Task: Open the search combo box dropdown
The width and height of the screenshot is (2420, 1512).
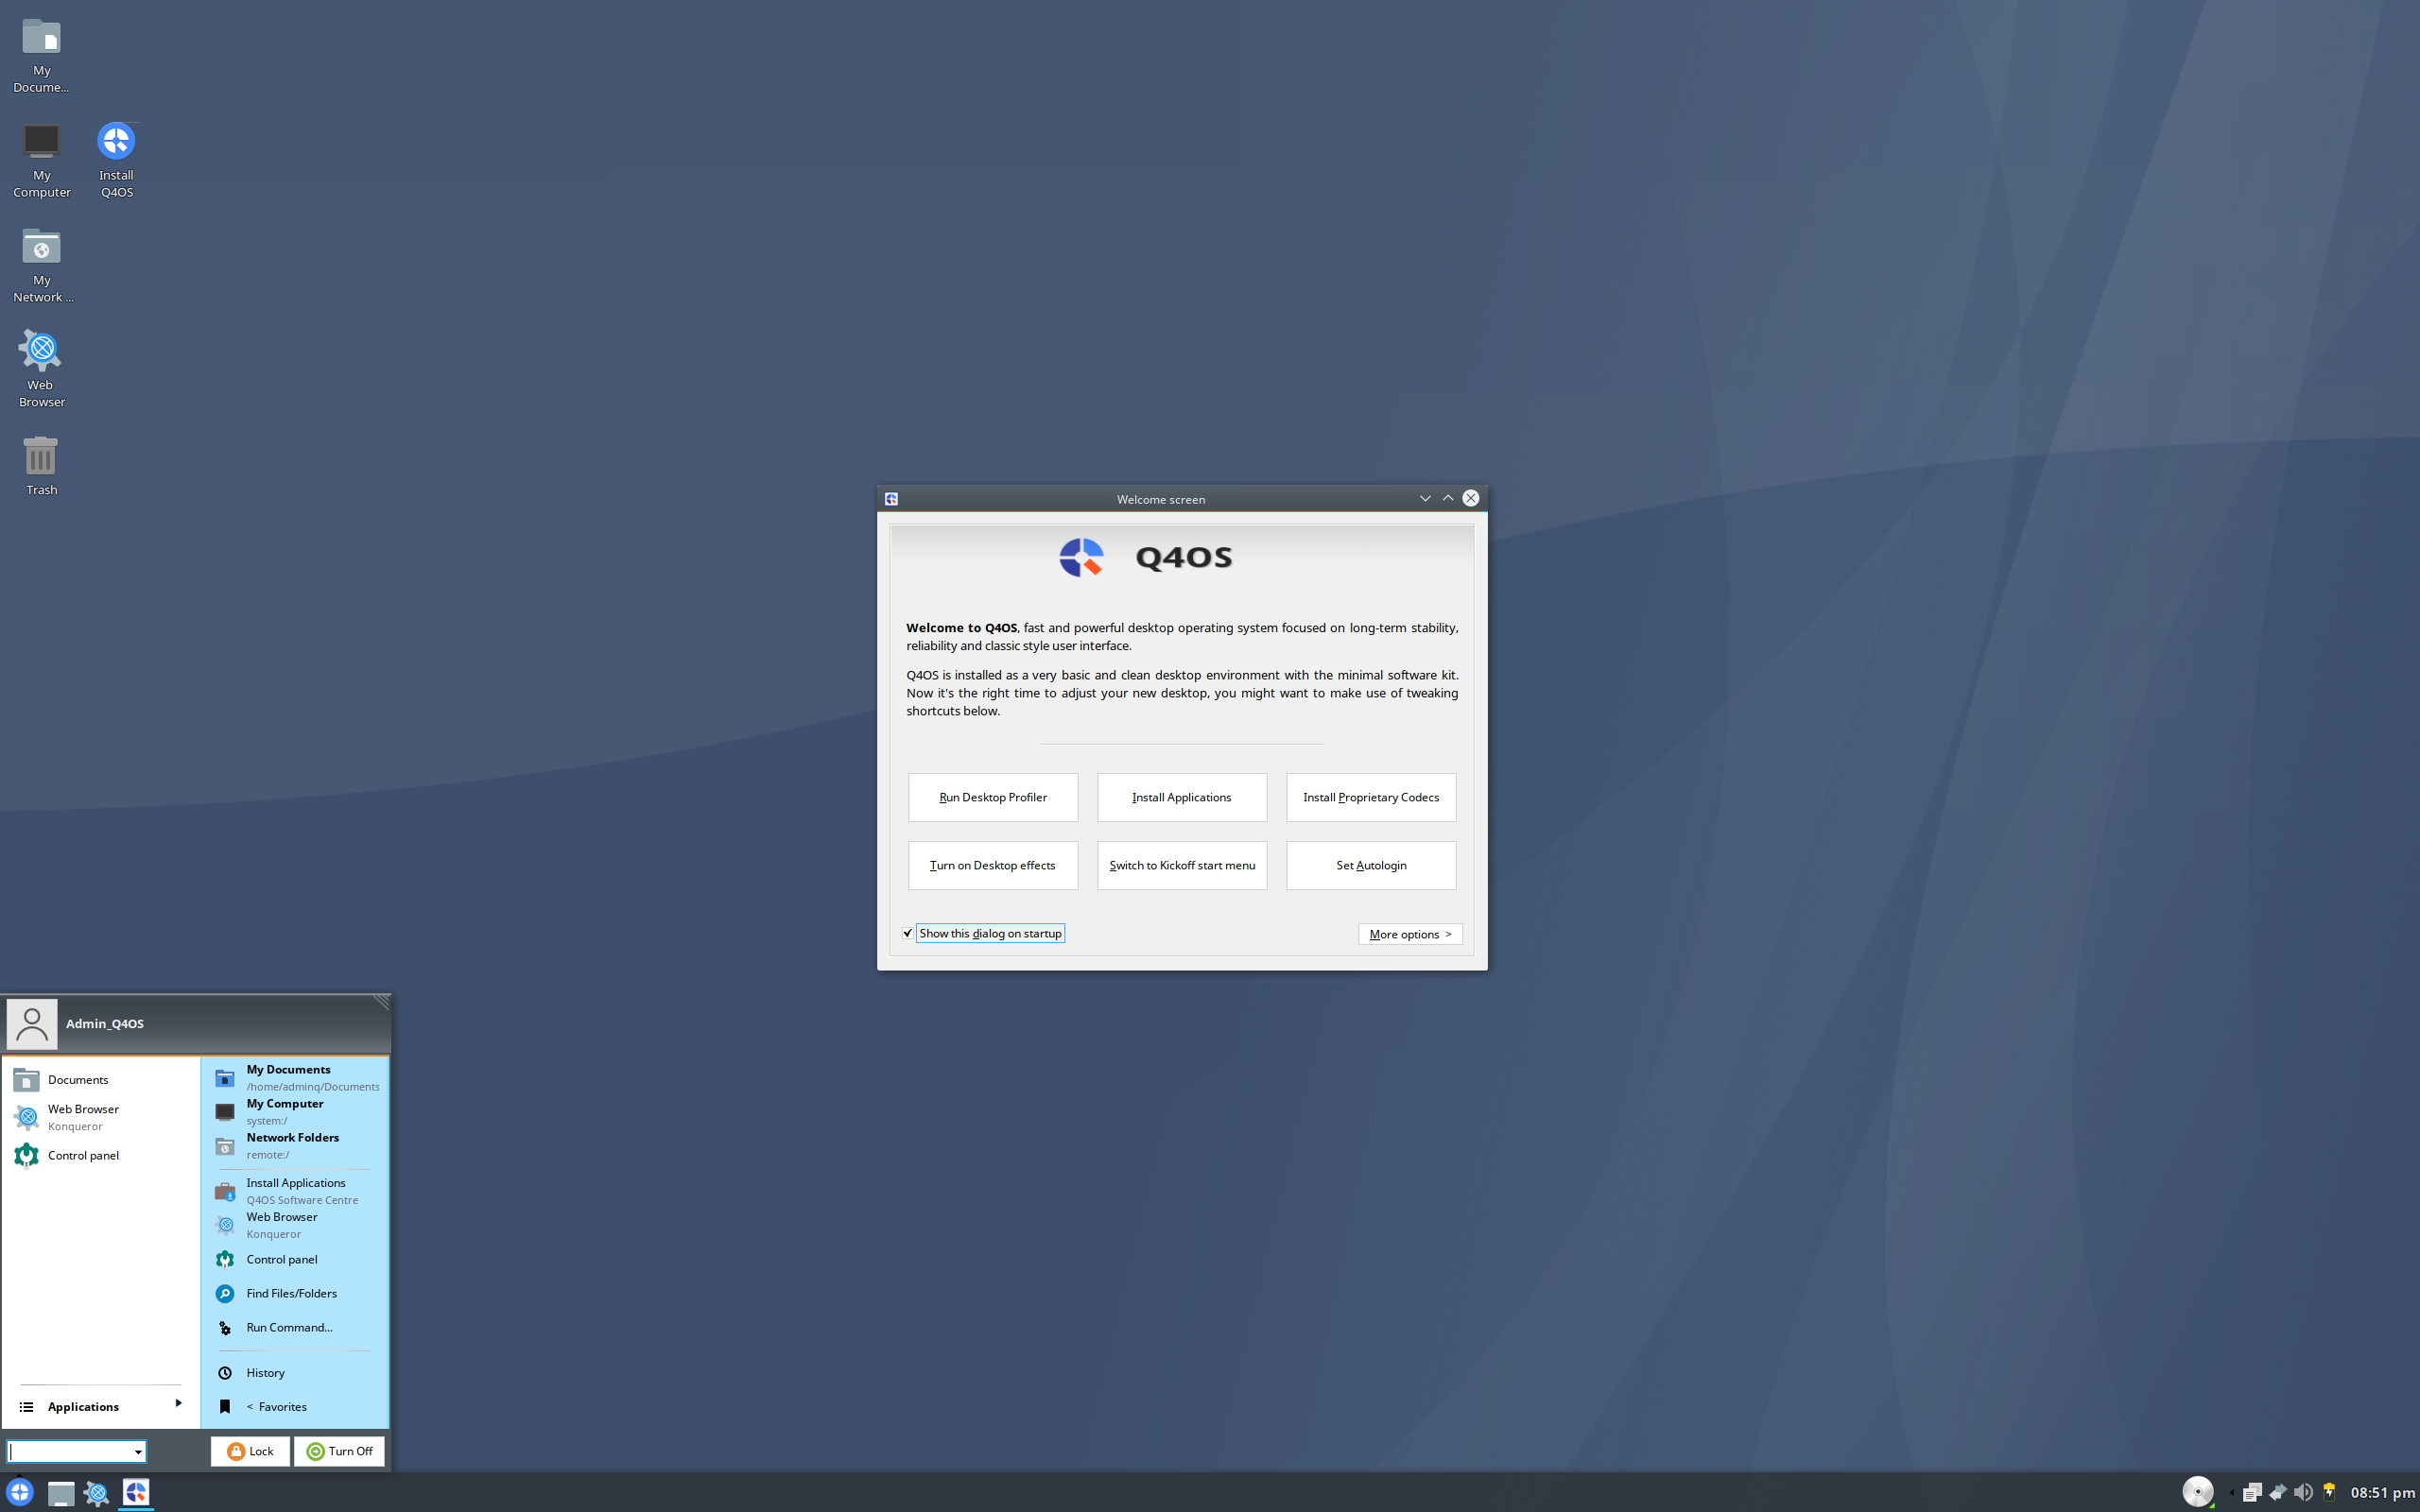Action: (139, 1451)
